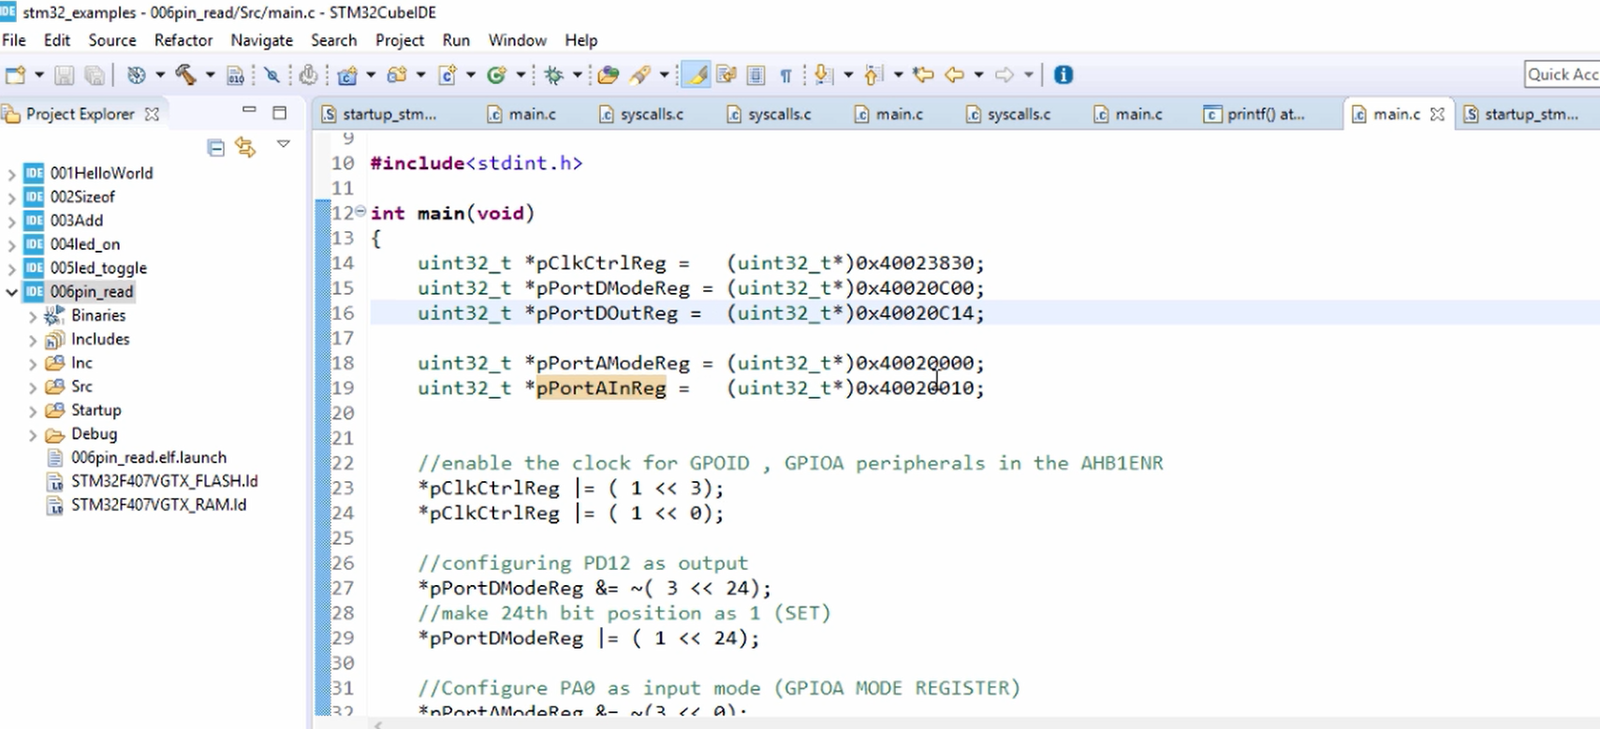Collapse main function fold marker
The image size is (1600, 729).
click(x=360, y=212)
